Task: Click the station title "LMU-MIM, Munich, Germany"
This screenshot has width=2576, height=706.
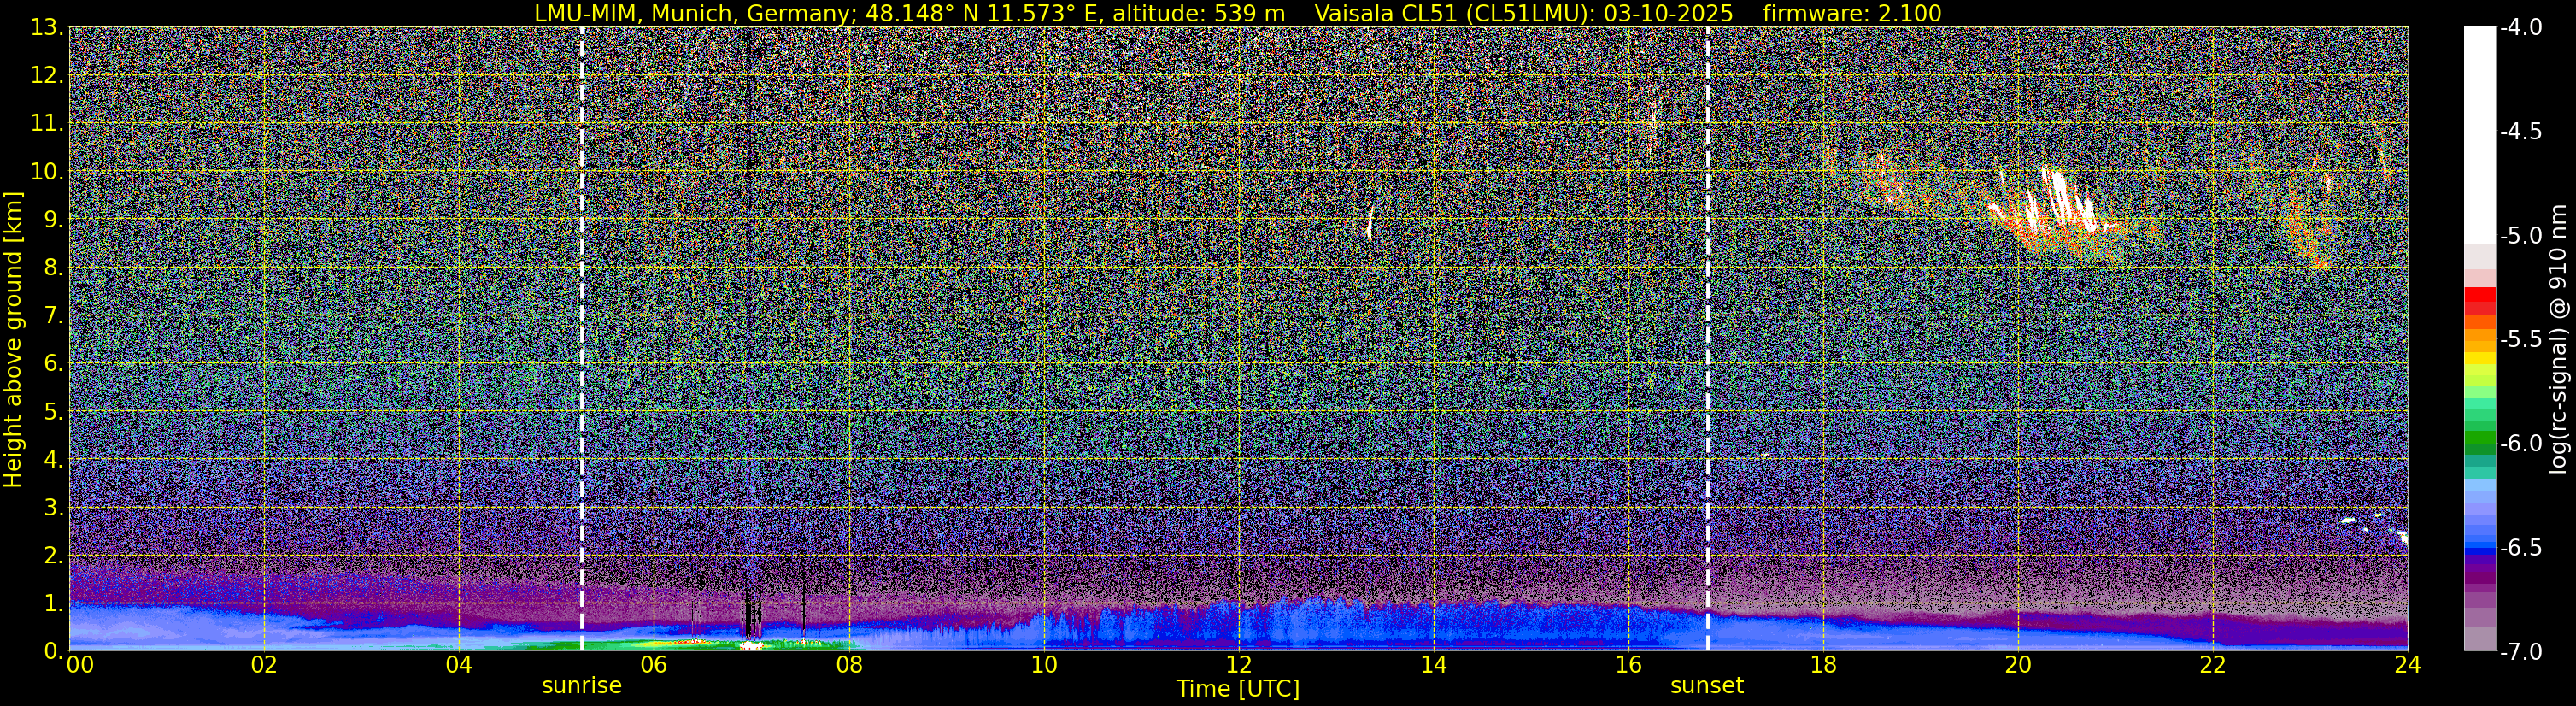Action: [x=691, y=14]
